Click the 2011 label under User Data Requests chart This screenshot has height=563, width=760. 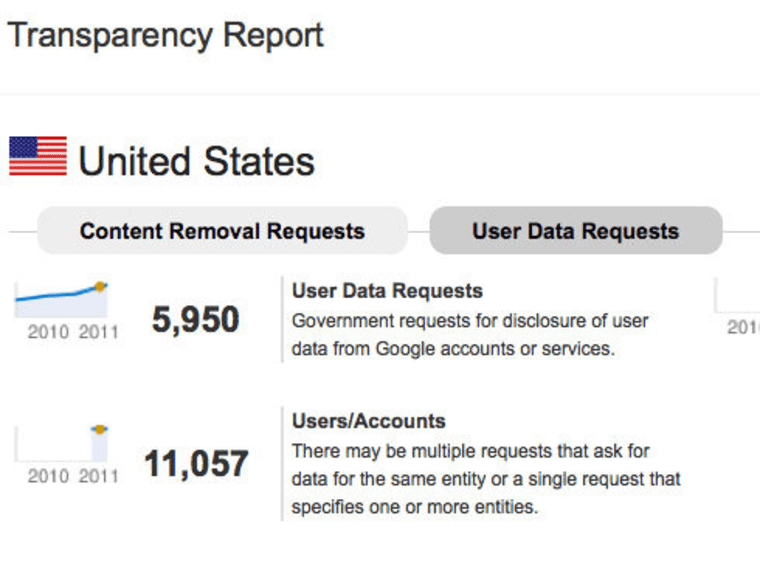click(98, 332)
